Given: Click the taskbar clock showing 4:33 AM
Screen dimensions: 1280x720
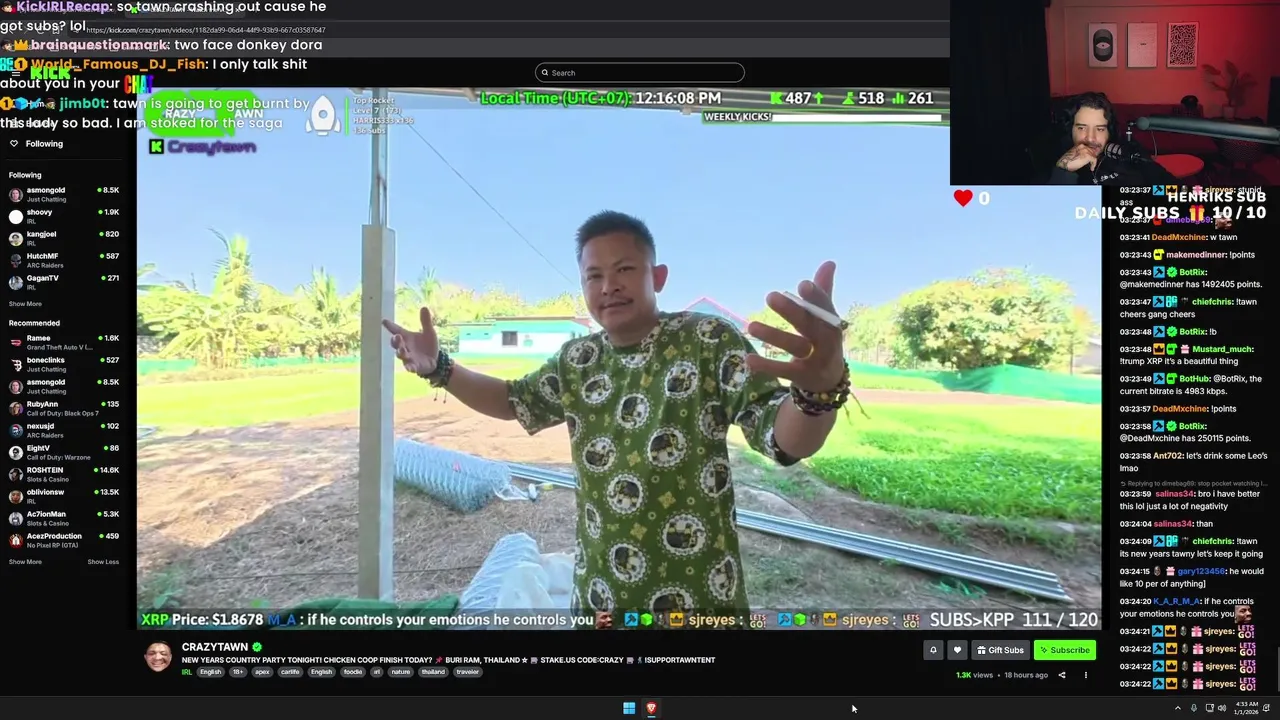Looking at the screenshot, I should 1246,708.
